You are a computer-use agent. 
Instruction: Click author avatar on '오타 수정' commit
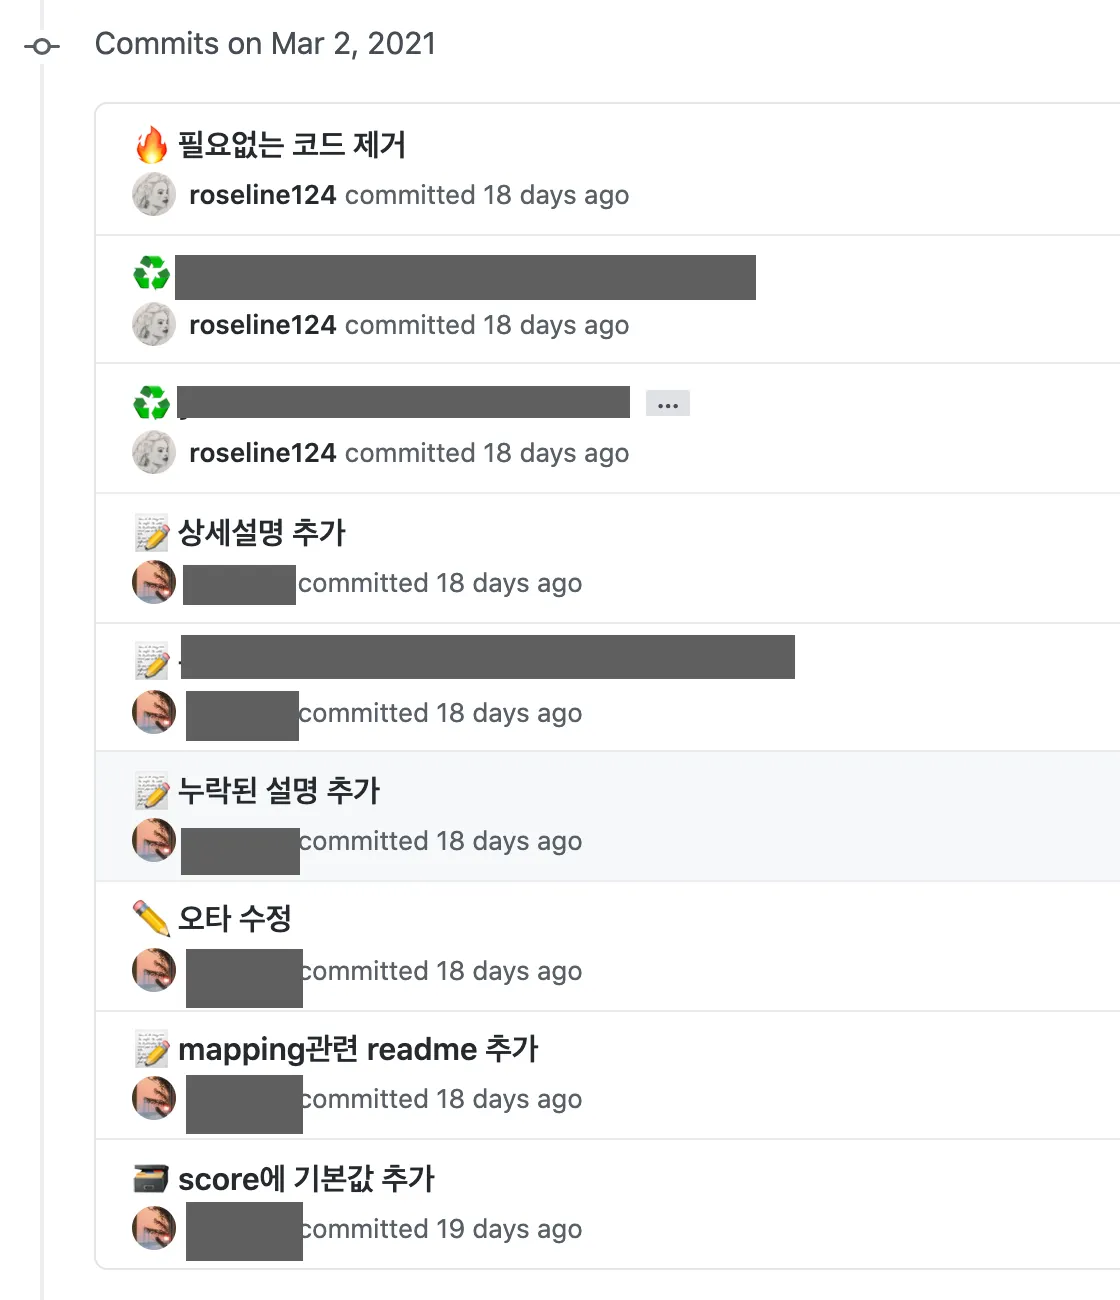[x=154, y=970]
